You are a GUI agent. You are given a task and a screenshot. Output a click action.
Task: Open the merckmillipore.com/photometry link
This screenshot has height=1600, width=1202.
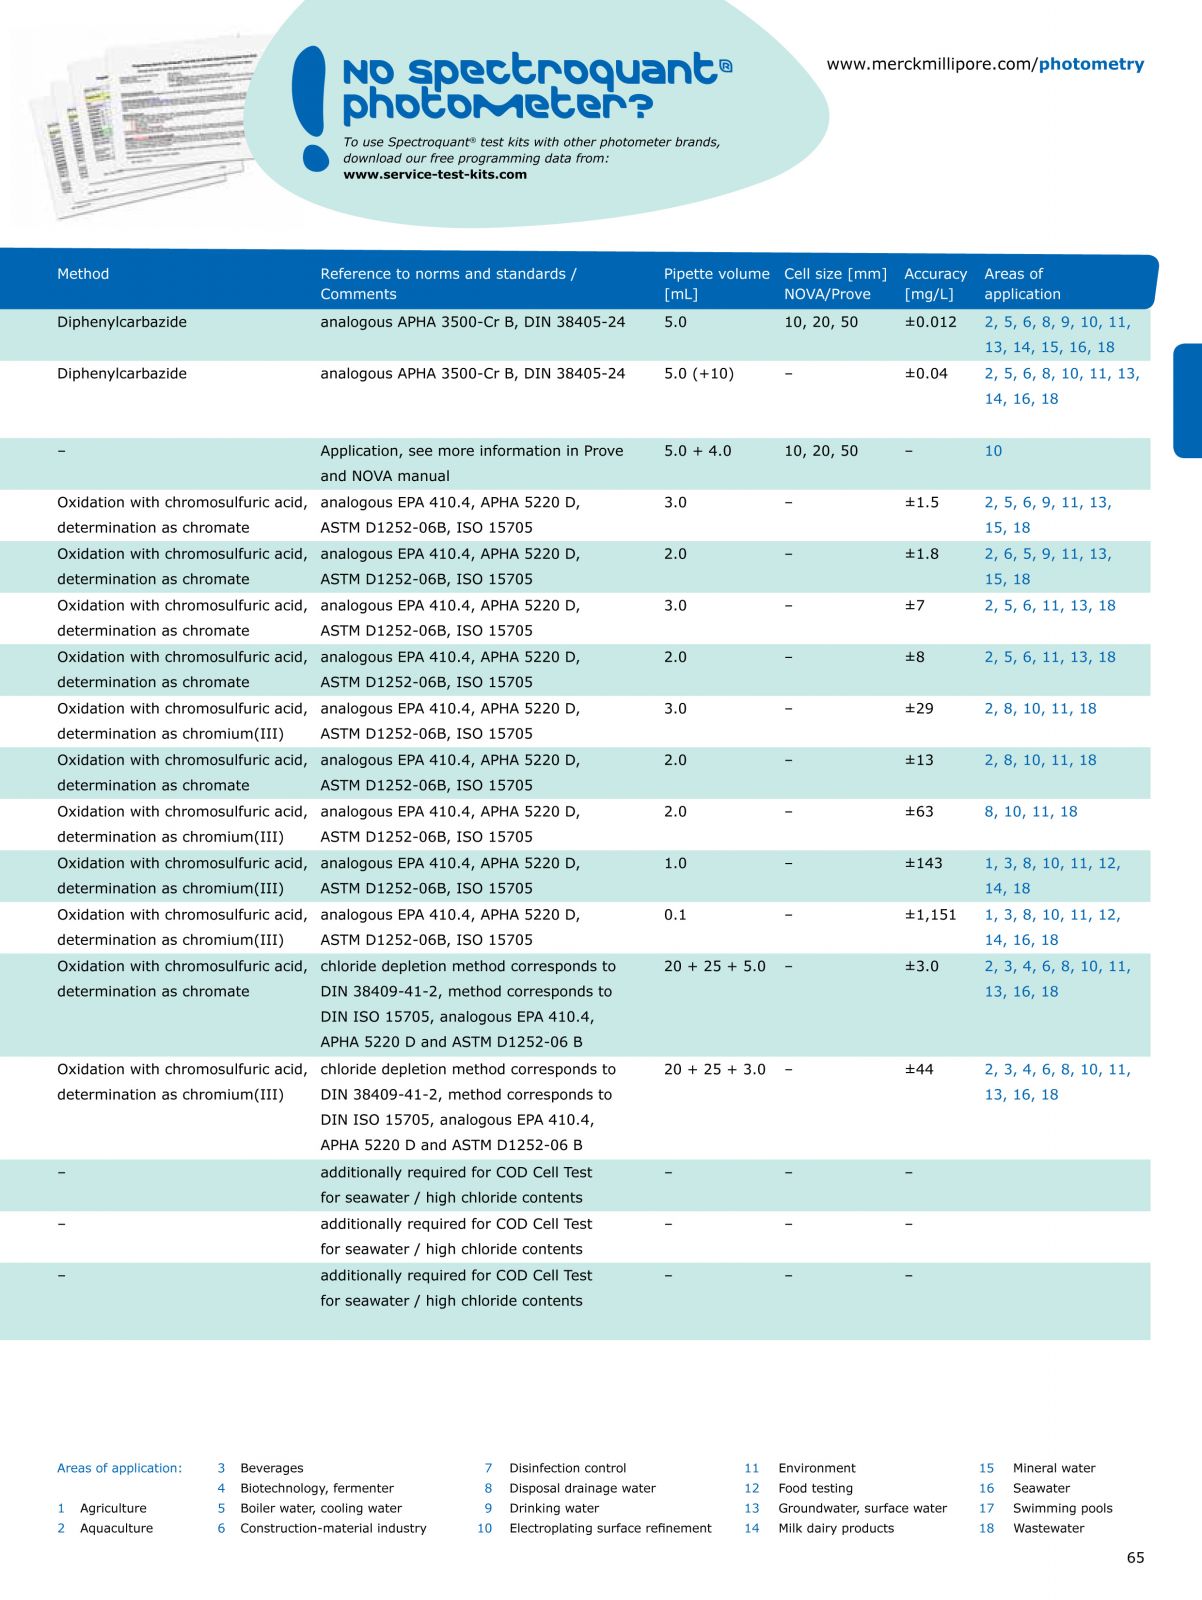click(x=985, y=64)
